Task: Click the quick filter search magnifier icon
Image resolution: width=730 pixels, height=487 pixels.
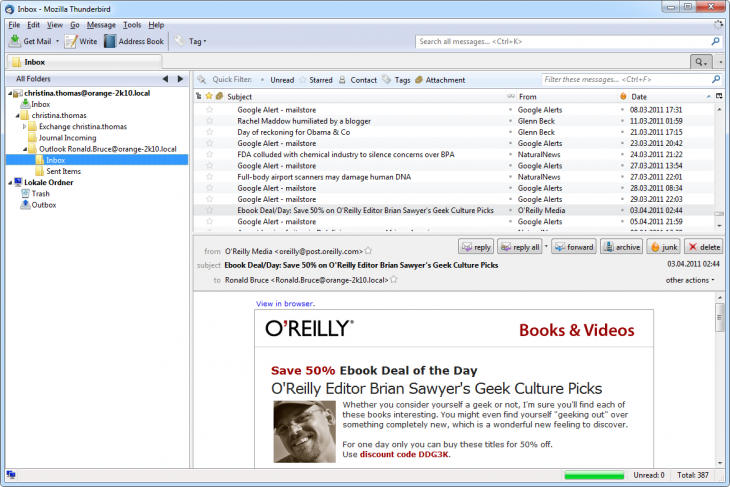Action: pos(716,80)
